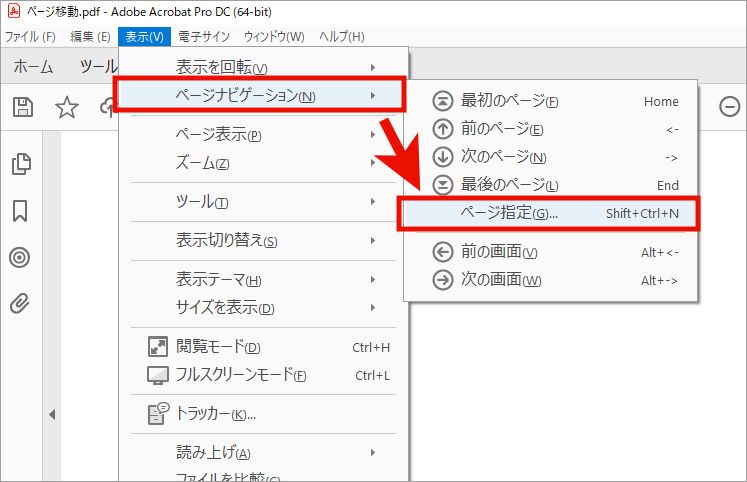747x482 pixels.
Task: Click the star bookmark icon in toolbar
Action: click(66, 108)
